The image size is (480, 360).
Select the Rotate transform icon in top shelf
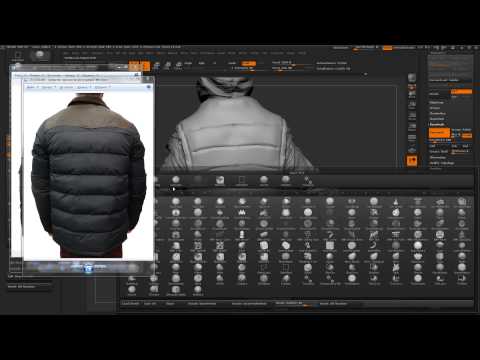179,66
